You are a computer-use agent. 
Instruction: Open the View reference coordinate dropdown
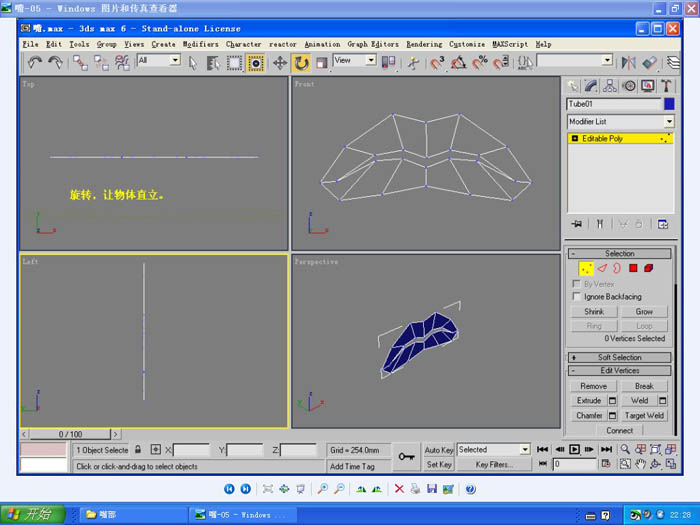[354, 61]
